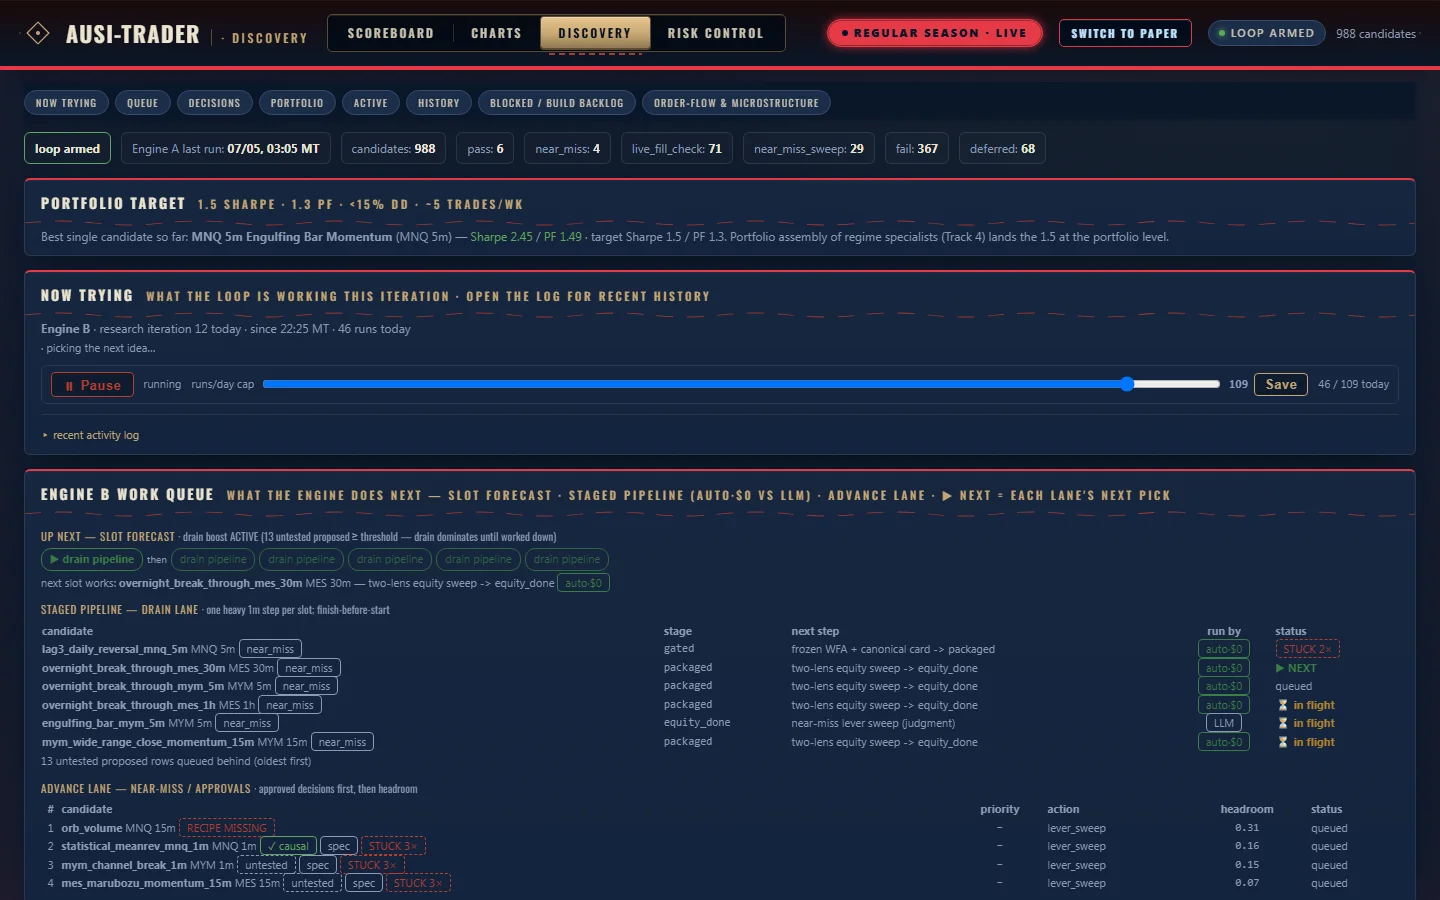Click the deferred: 68 stat chip

(1002, 148)
